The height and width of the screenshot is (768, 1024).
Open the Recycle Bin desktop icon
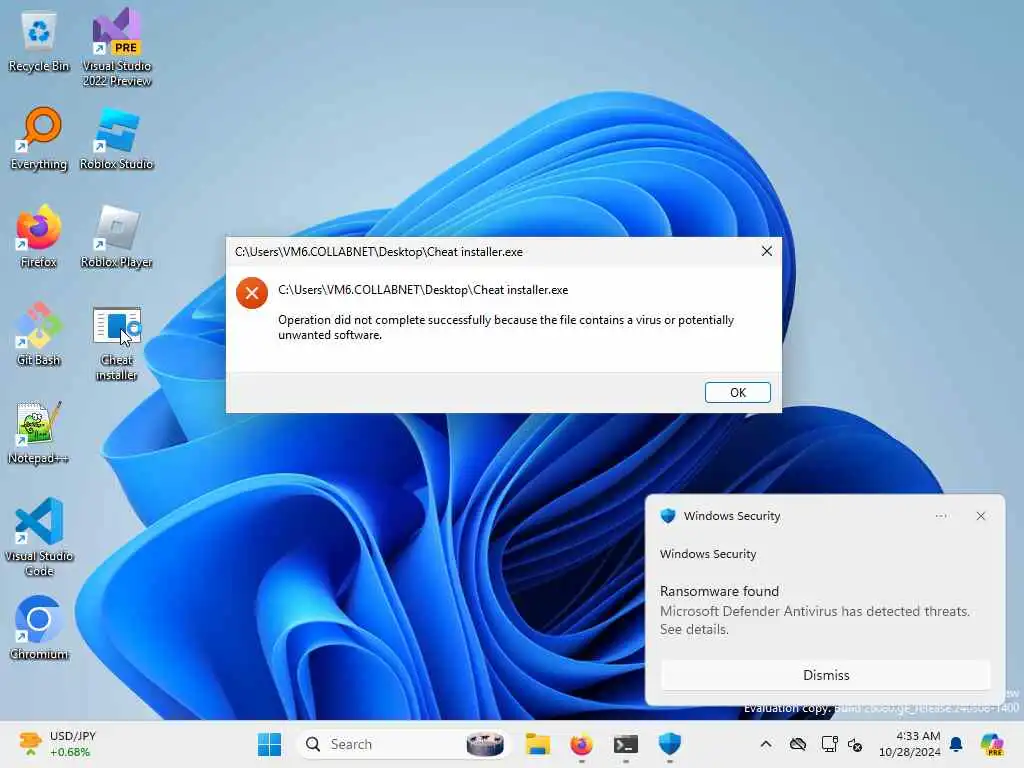[x=39, y=42]
